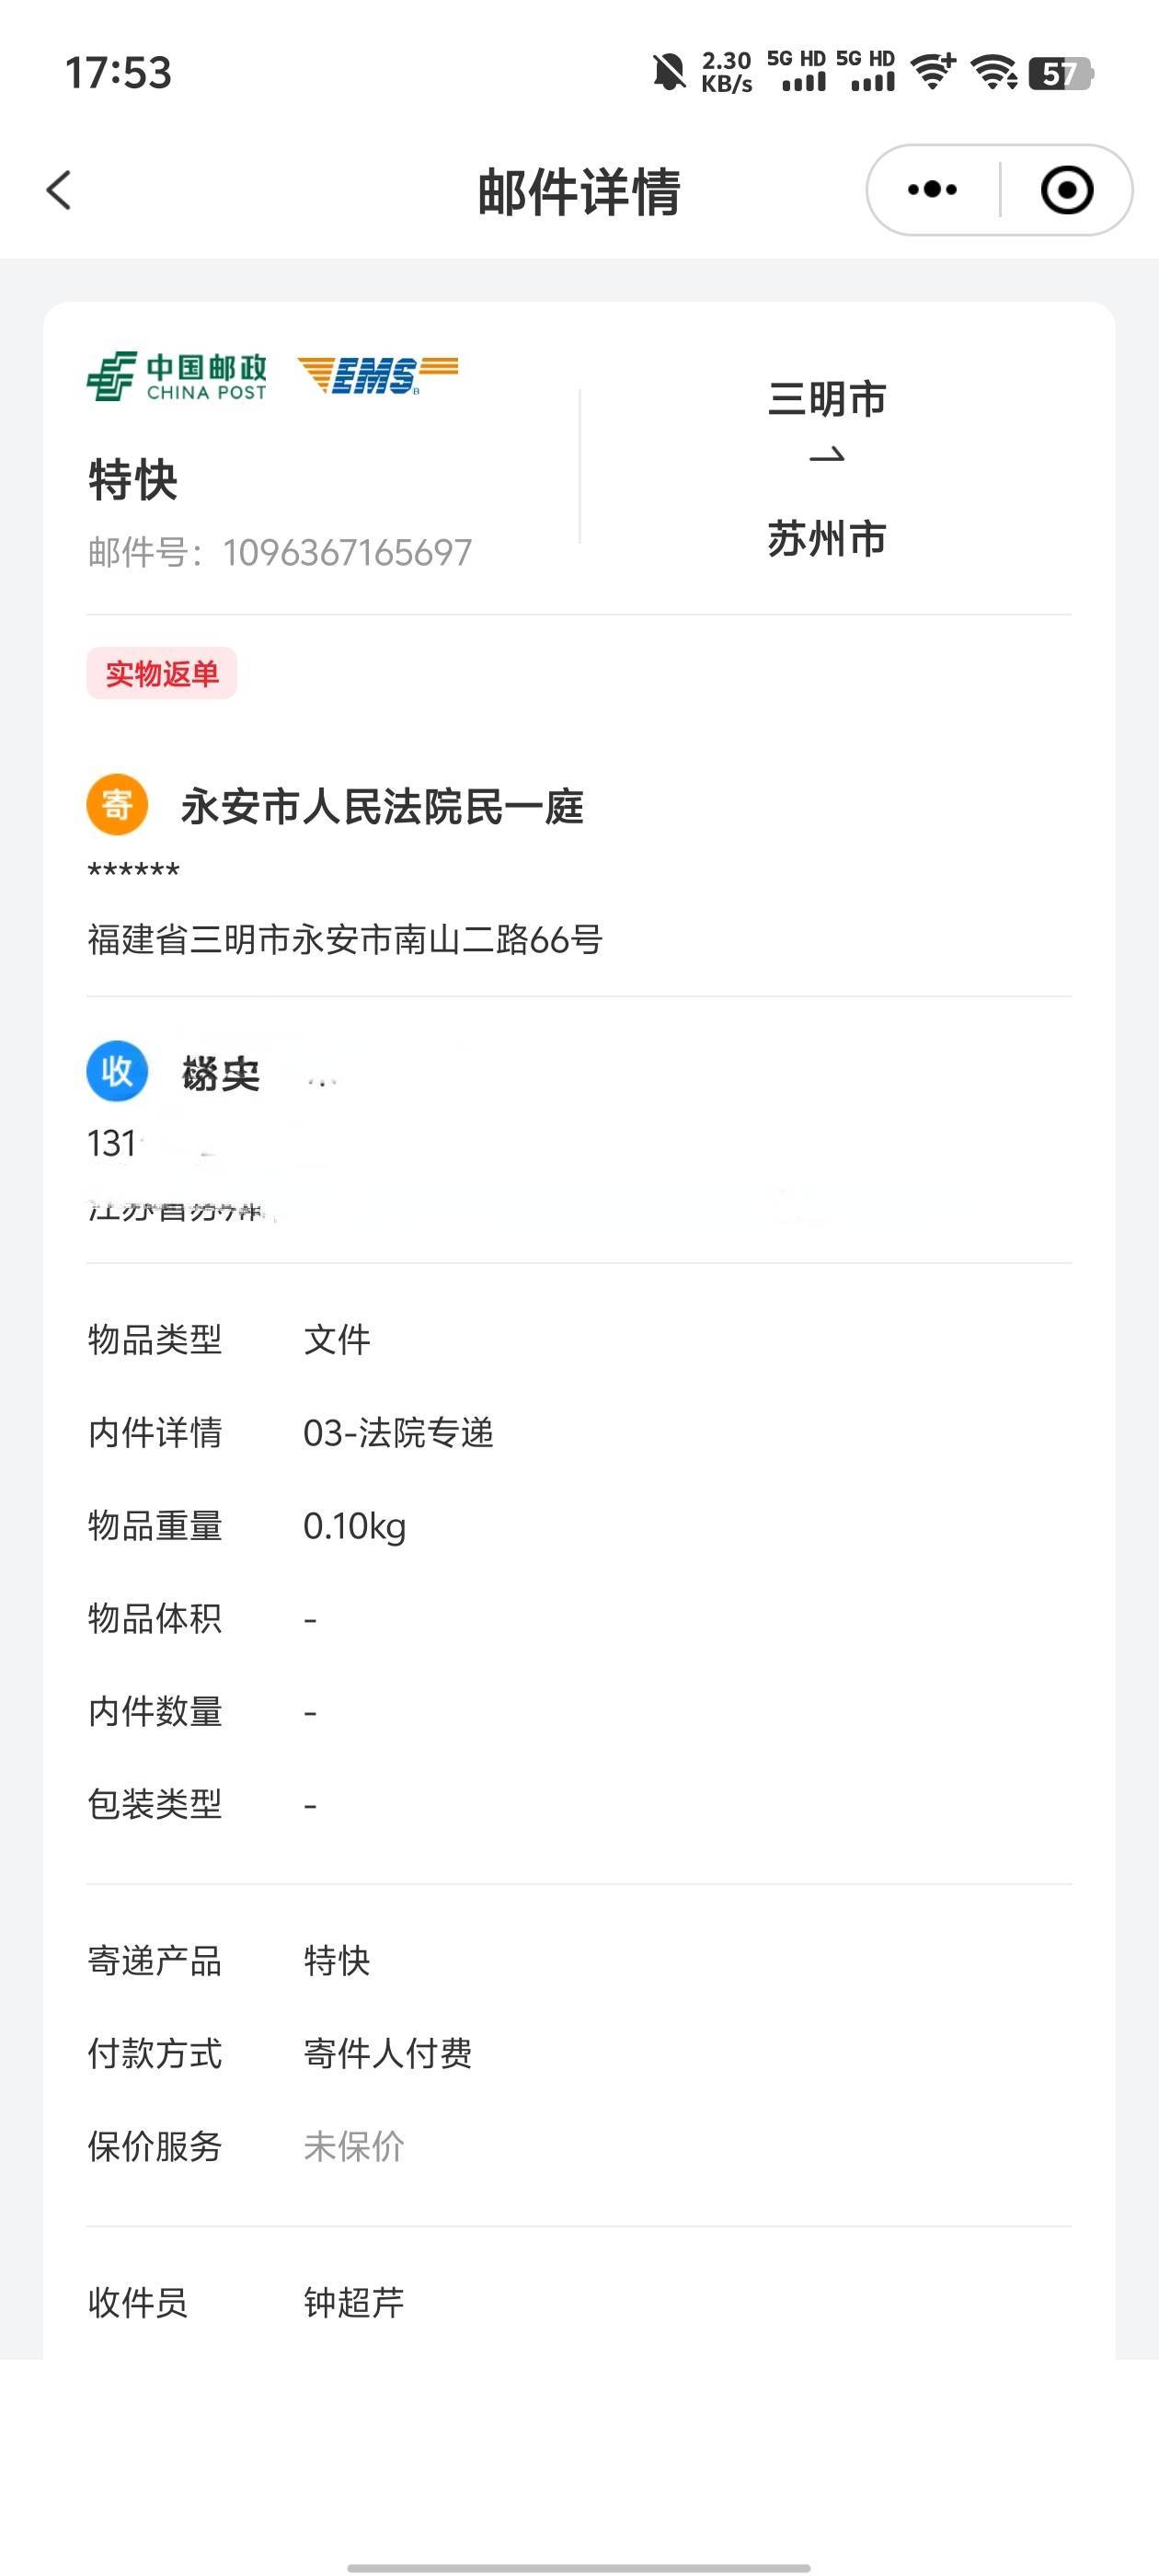
Task: Tap the courier name 钟超芹
Action: tap(354, 2303)
